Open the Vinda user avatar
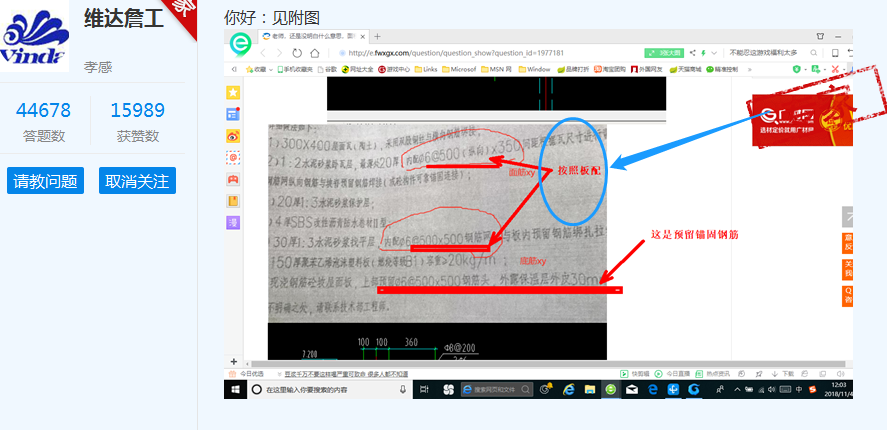This screenshot has height=430, width=887. (x=35, y=36)
